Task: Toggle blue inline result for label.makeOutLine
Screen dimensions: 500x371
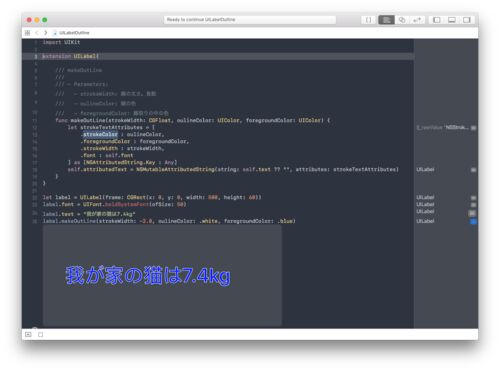Action: click(x=473, y=221)
